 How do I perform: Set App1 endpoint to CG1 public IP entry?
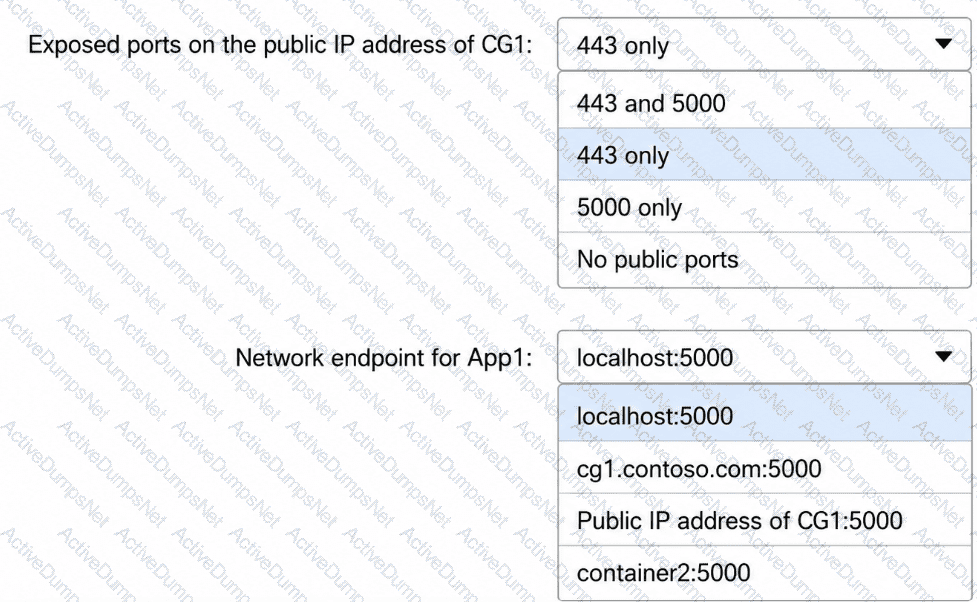pyautogui.click(x=765, y=520)
